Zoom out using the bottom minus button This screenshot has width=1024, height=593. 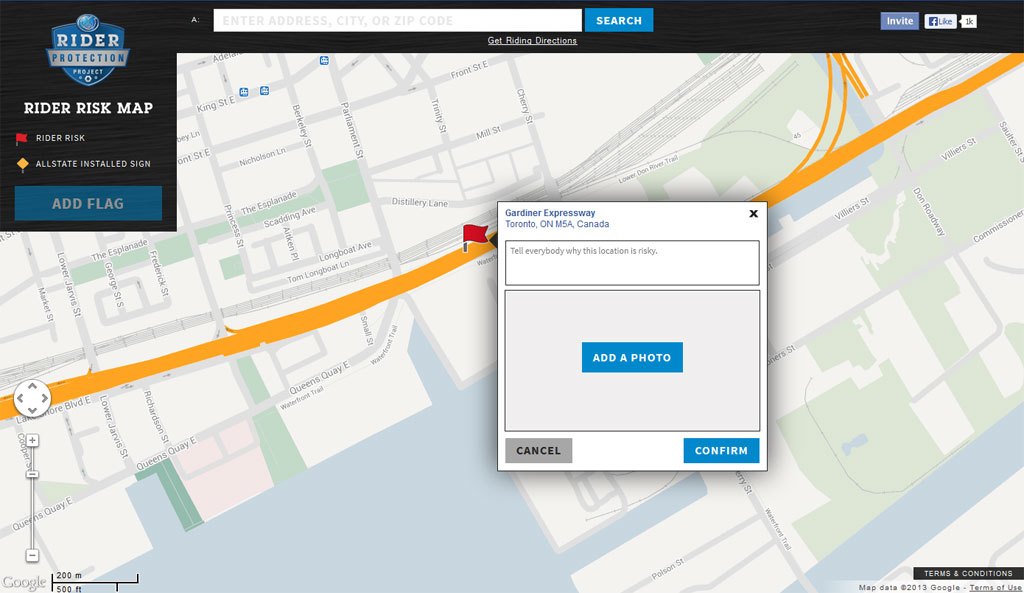(x=32, y=555)
